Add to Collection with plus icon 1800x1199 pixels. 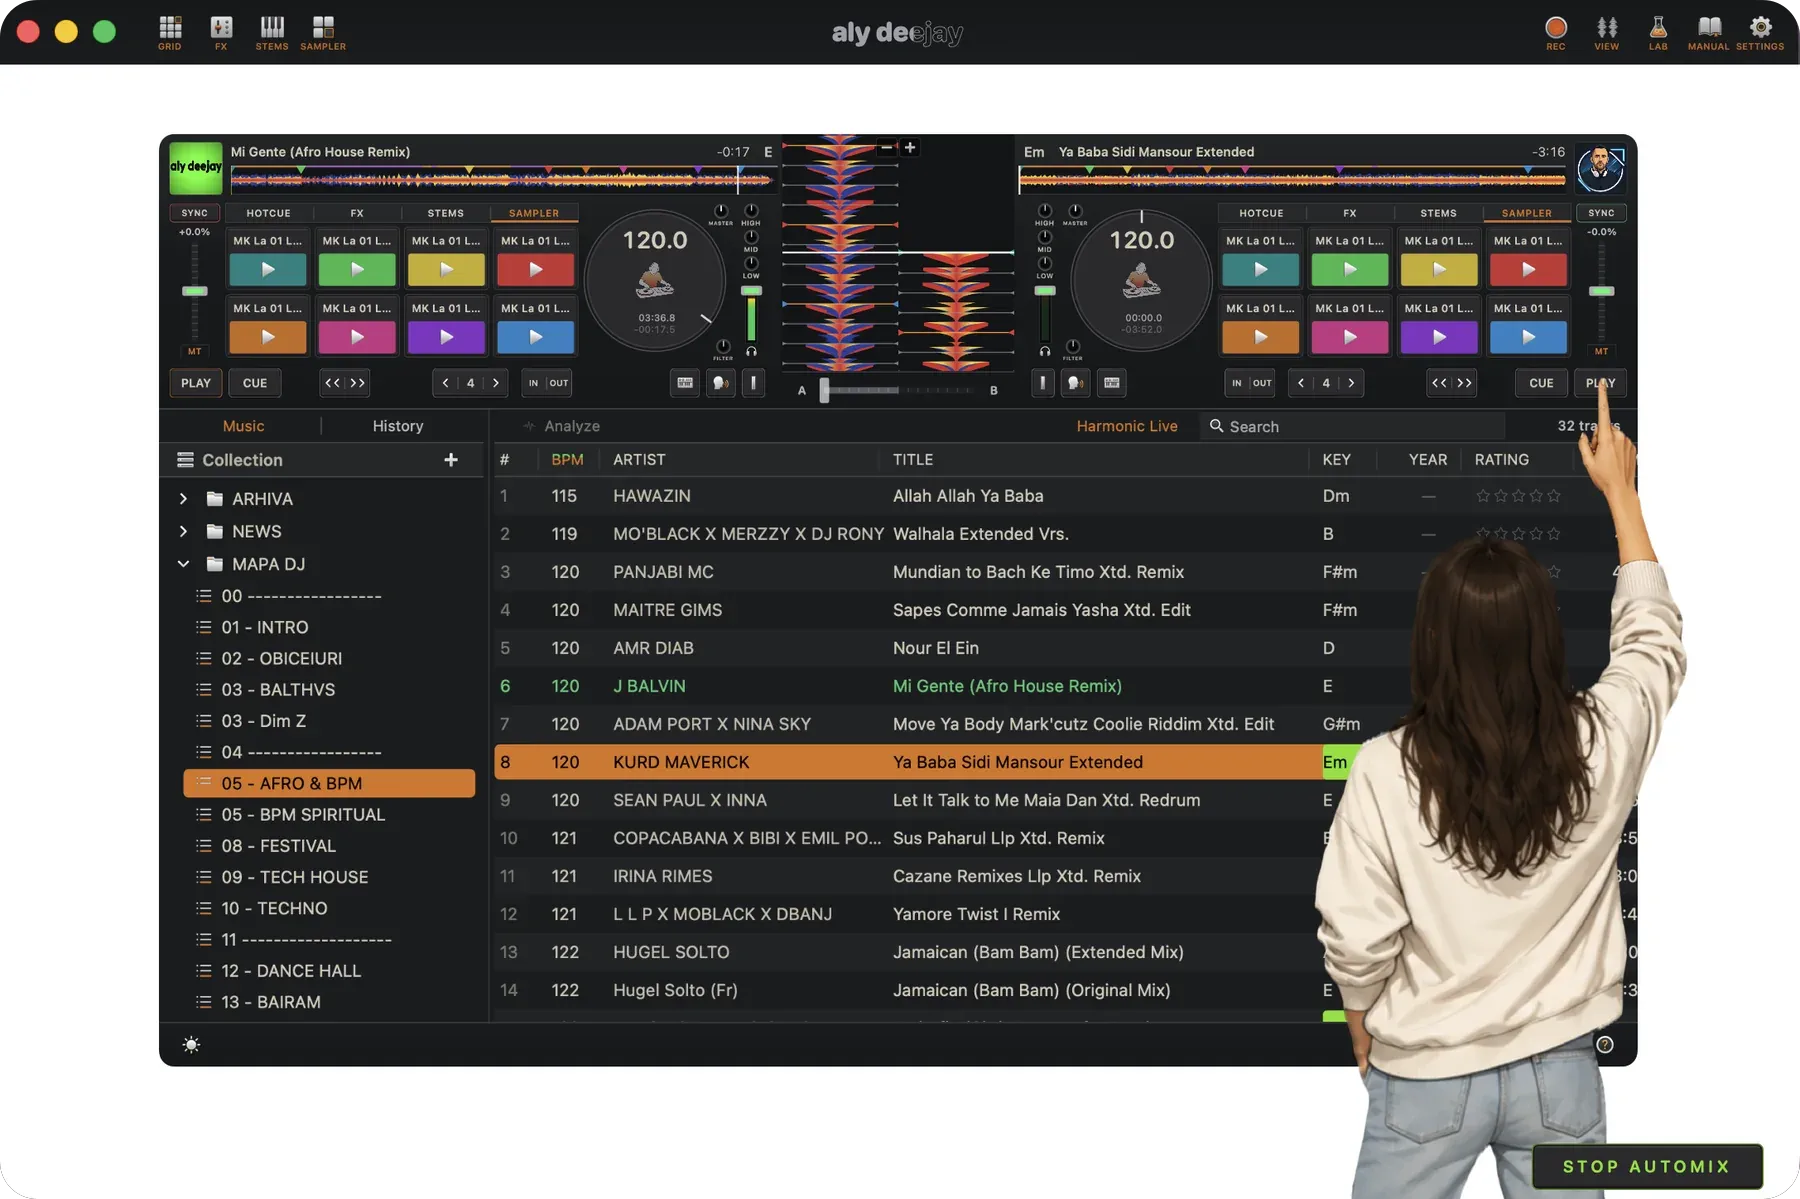click(x=451, y=460)
